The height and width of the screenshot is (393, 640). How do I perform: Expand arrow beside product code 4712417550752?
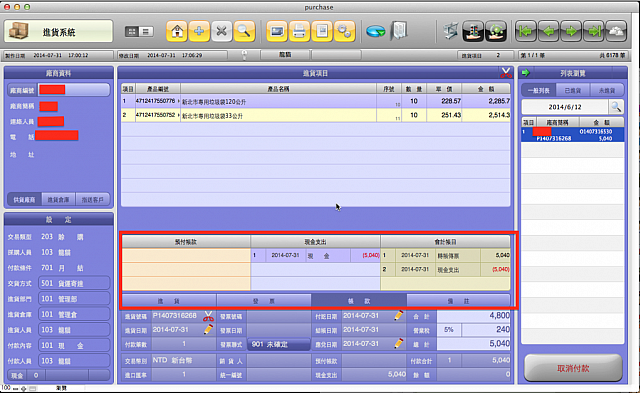click(x=178, y=115)
